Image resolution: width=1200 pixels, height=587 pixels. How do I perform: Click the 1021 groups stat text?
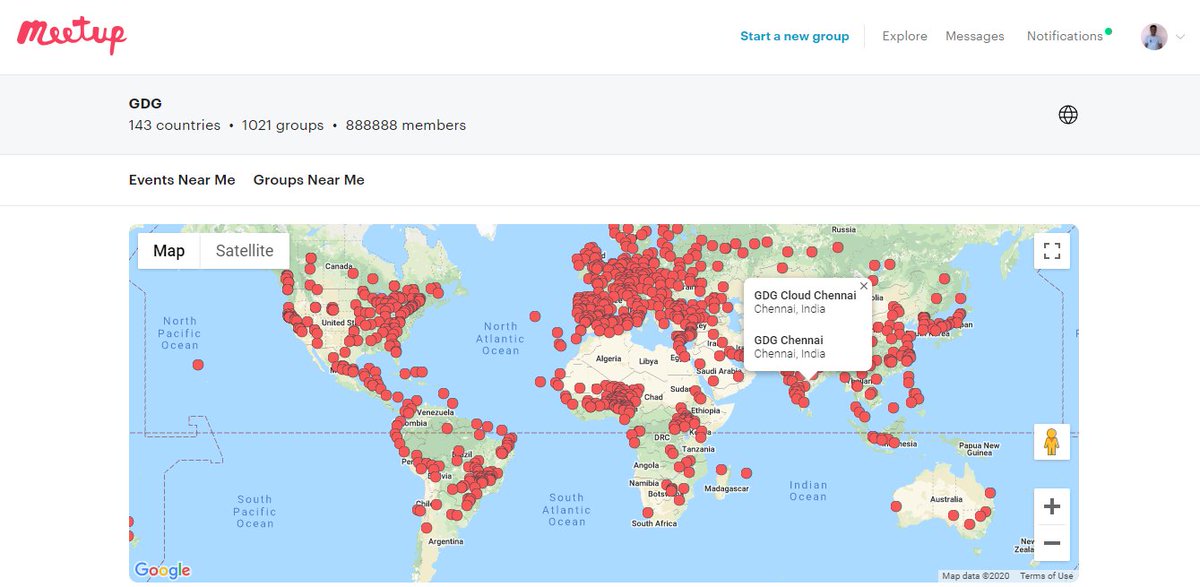pos(283,125)
